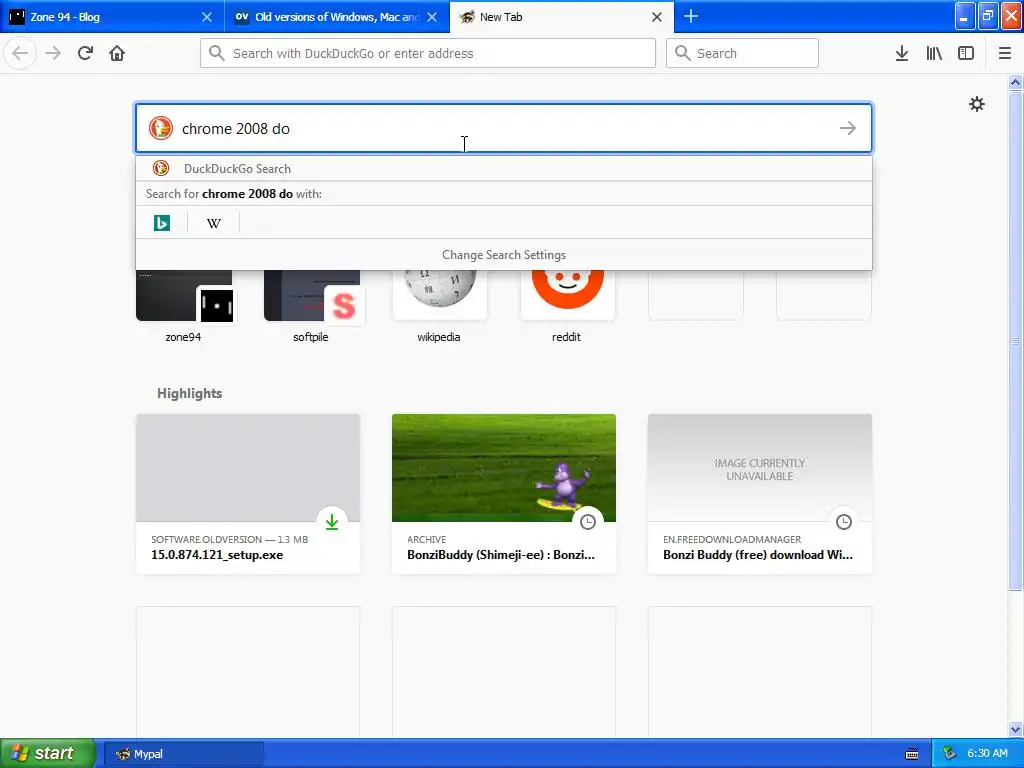The height and width of the screenshot is (768, 1024).
Task: Open new tab page settings gear
Action: click(977, 104)
